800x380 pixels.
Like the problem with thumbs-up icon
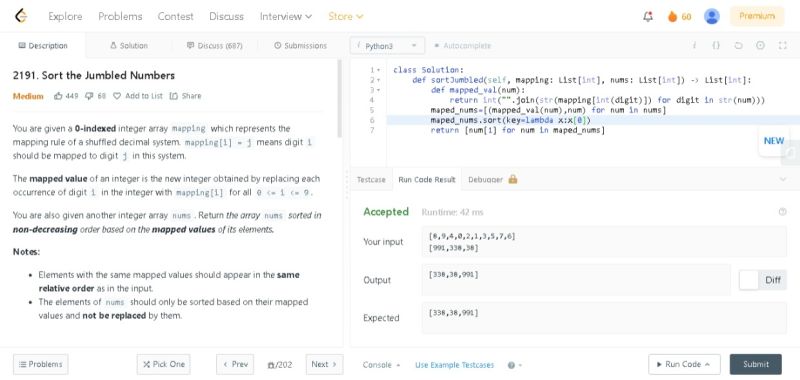58,96
